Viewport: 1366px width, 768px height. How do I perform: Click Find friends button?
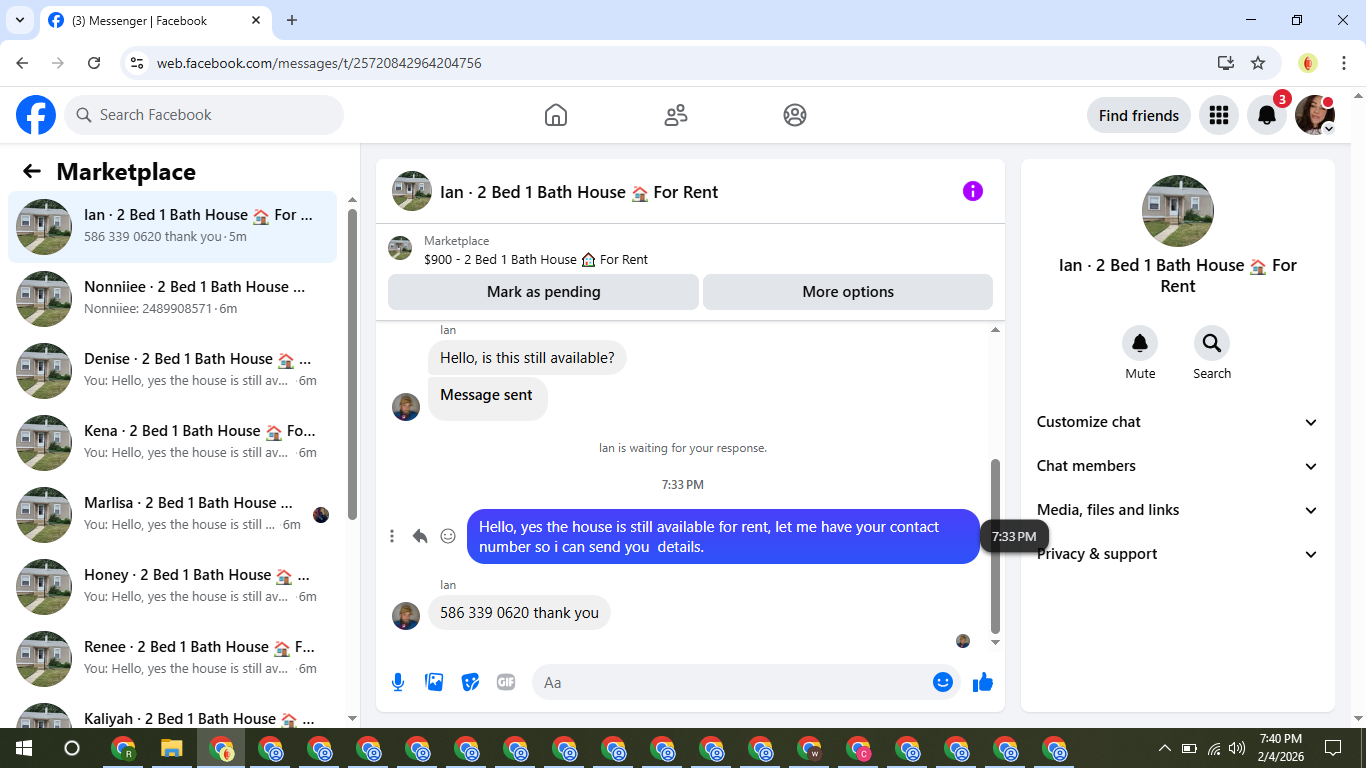(x=1138, y=115)
